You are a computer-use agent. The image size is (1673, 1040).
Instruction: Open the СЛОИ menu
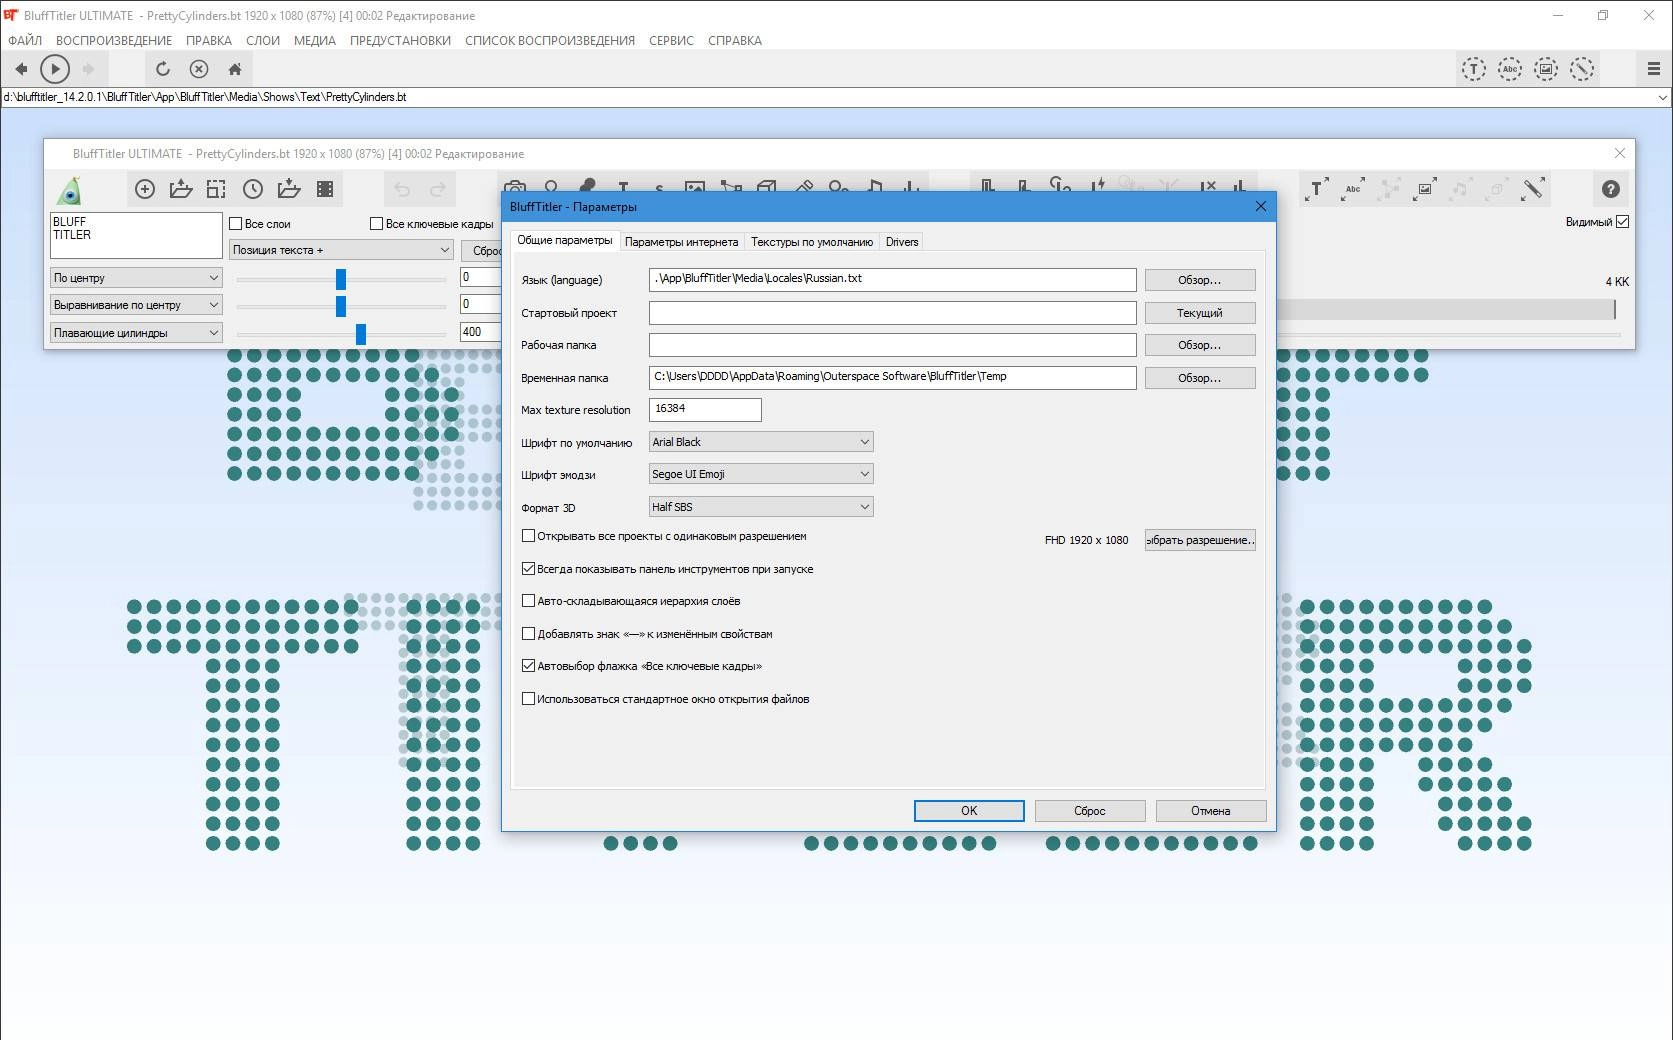pyautogui.click(x=263, y=40)
